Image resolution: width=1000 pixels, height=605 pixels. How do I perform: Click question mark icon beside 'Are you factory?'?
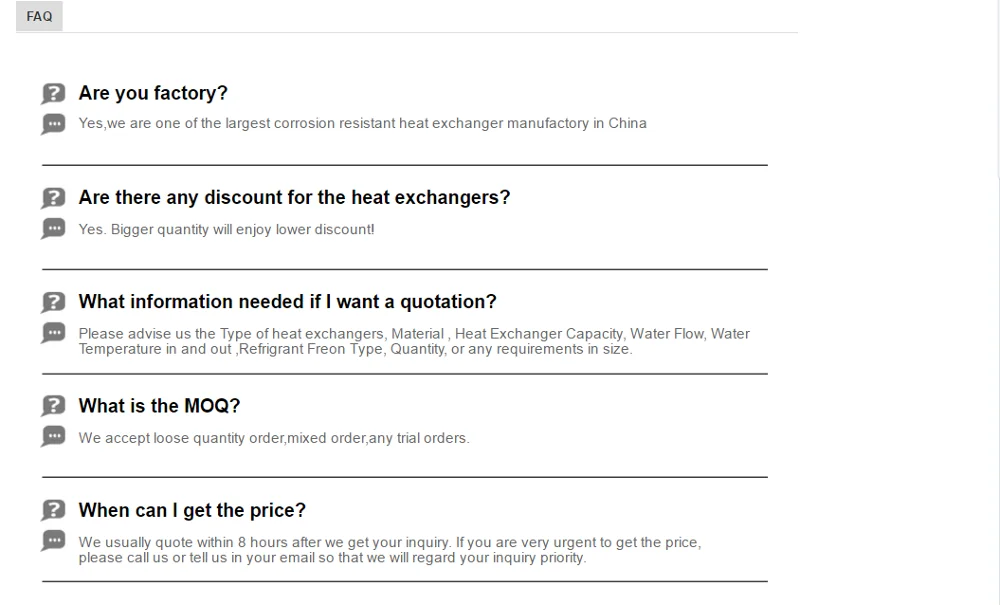[x=54, y=94]
